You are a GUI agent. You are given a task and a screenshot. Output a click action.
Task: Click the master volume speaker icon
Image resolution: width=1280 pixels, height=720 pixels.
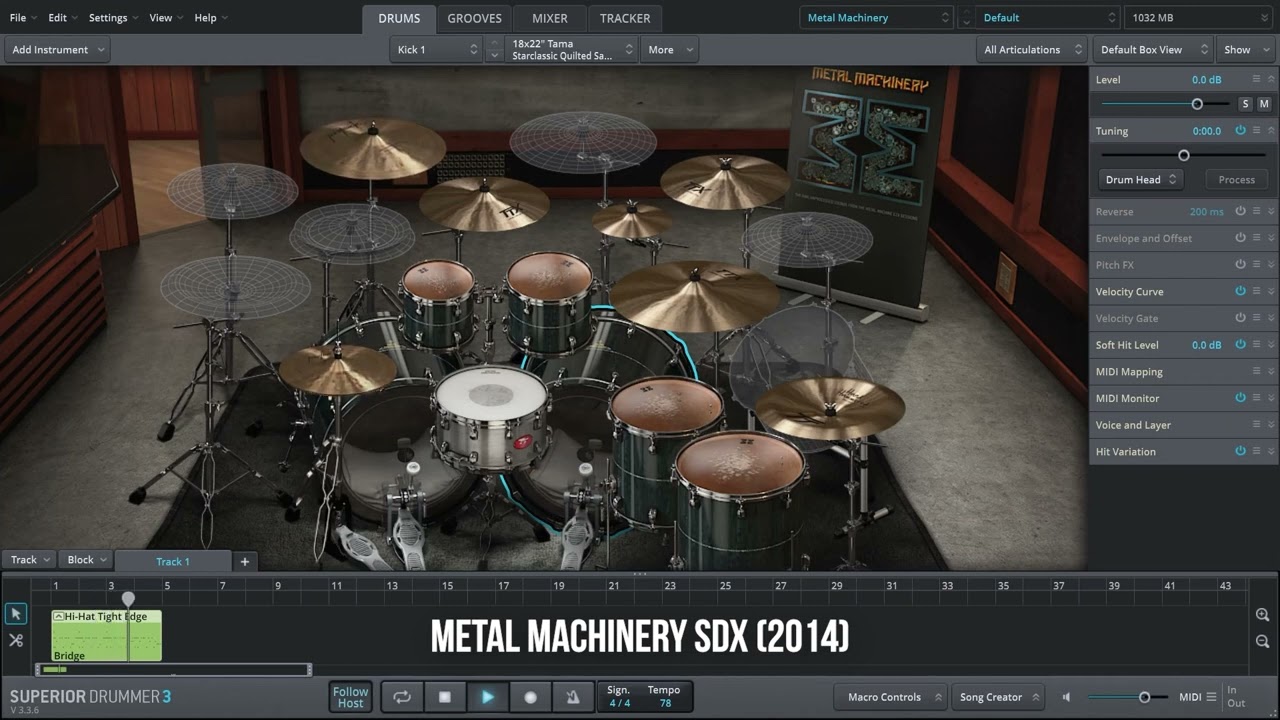pos(1067,697)
